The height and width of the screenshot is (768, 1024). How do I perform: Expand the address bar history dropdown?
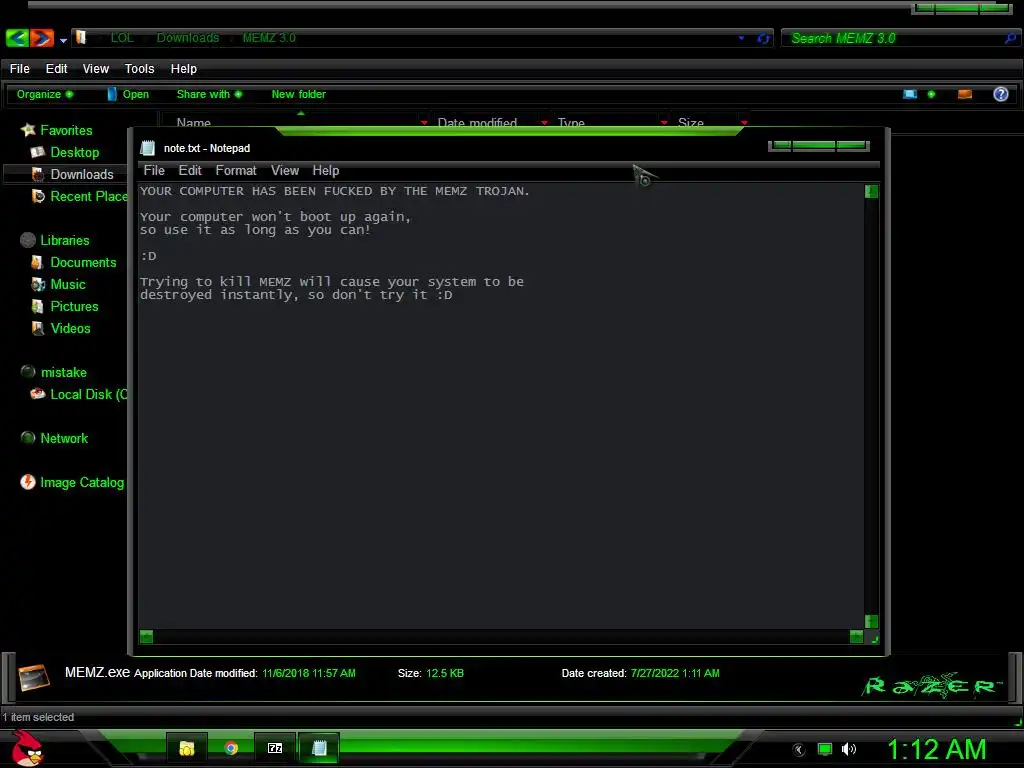[x=741, y=38]
